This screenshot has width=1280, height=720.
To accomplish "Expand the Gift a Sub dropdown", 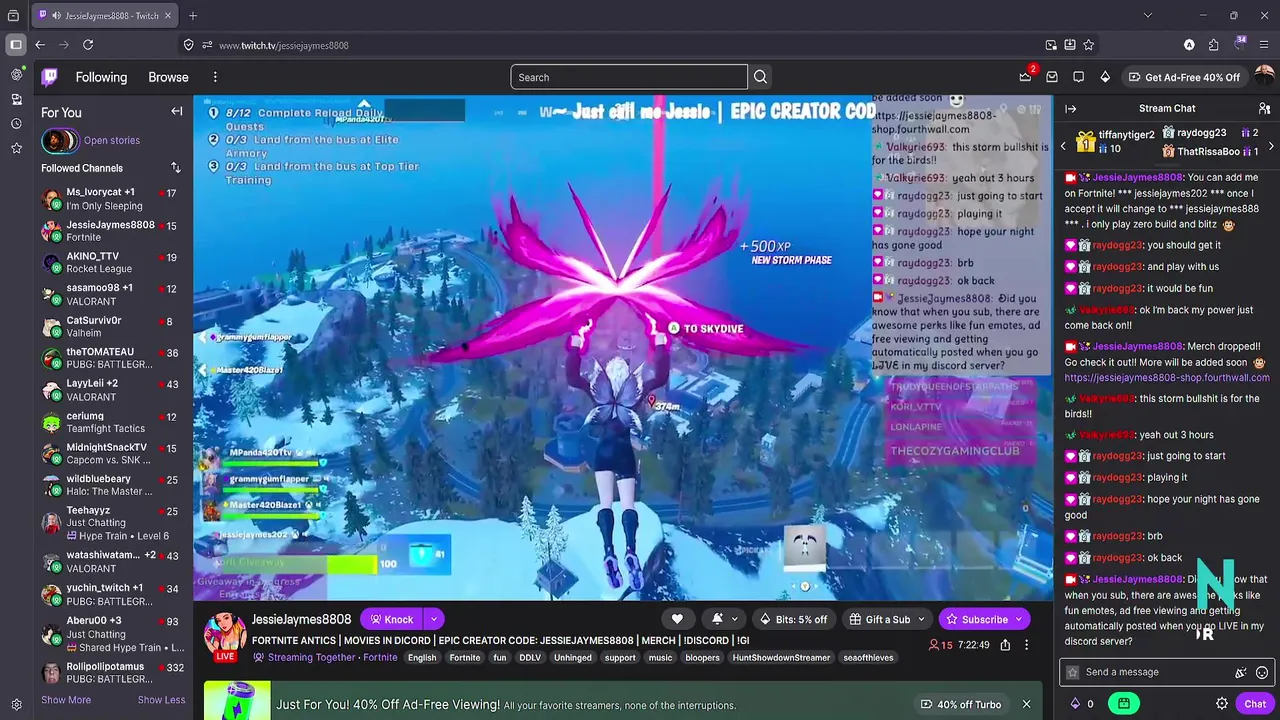I will point(922,619).
